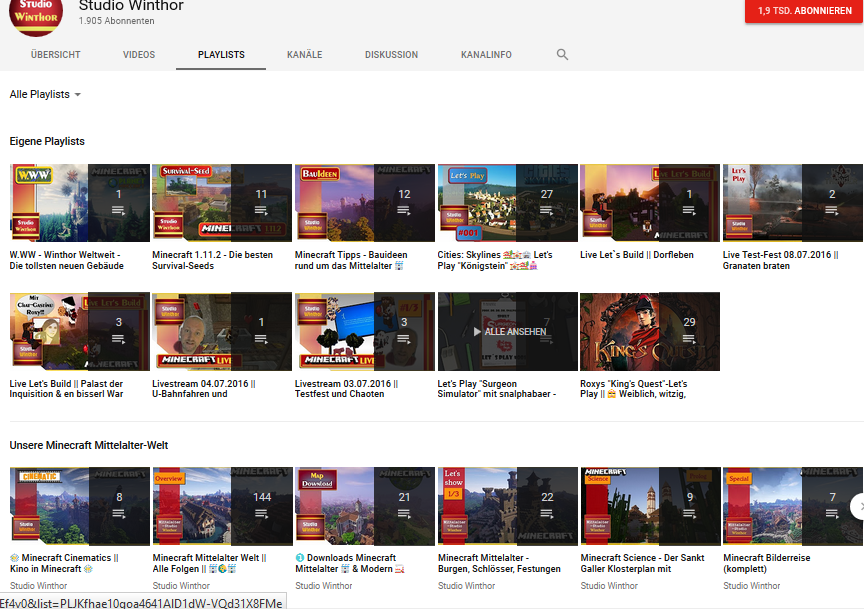Click playlist icon on Cities: Skylines thumbnail
The height and width of the screenshot is (609, 864).
pyautogui.click(x=546, y=211)
